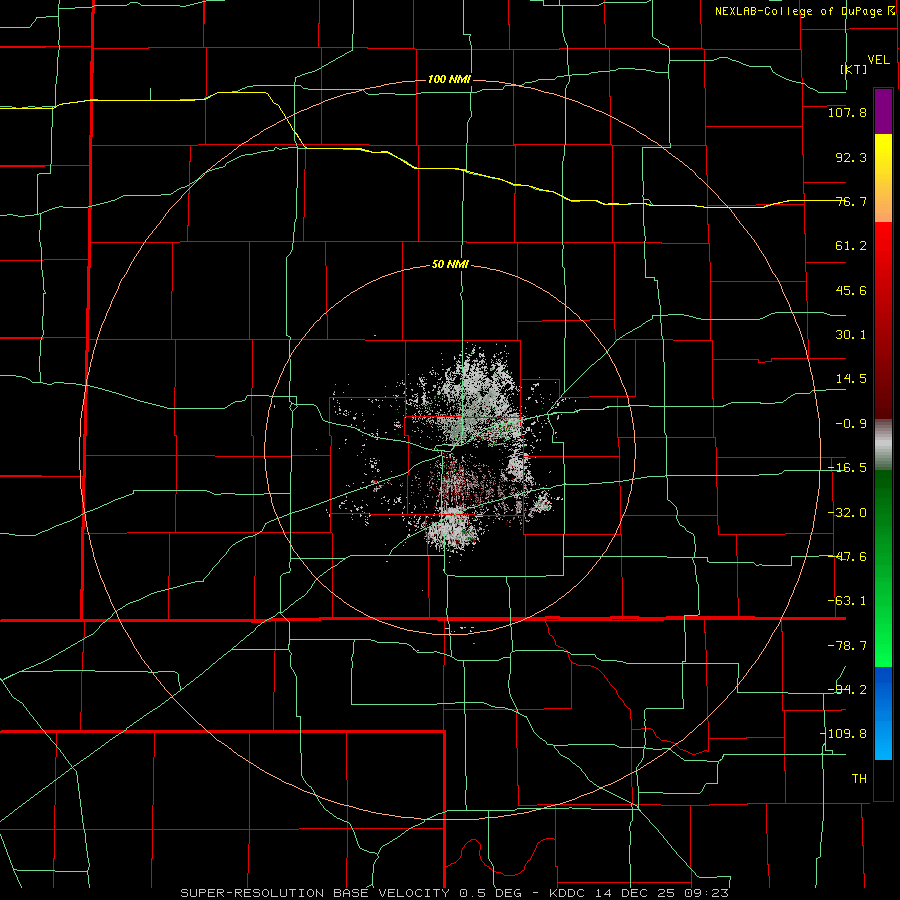Click the [KT] units label
900x900 pixels.
(854, 69)
